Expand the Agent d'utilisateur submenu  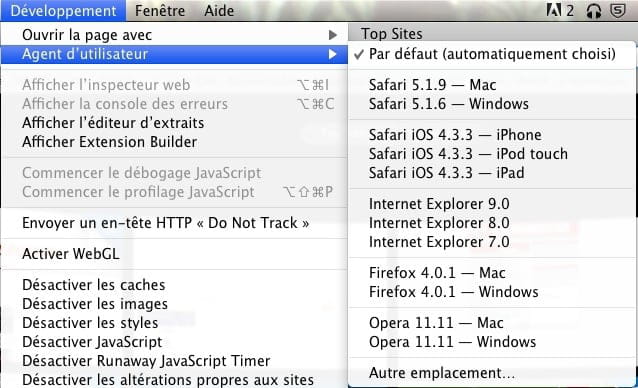coord(174,54)
